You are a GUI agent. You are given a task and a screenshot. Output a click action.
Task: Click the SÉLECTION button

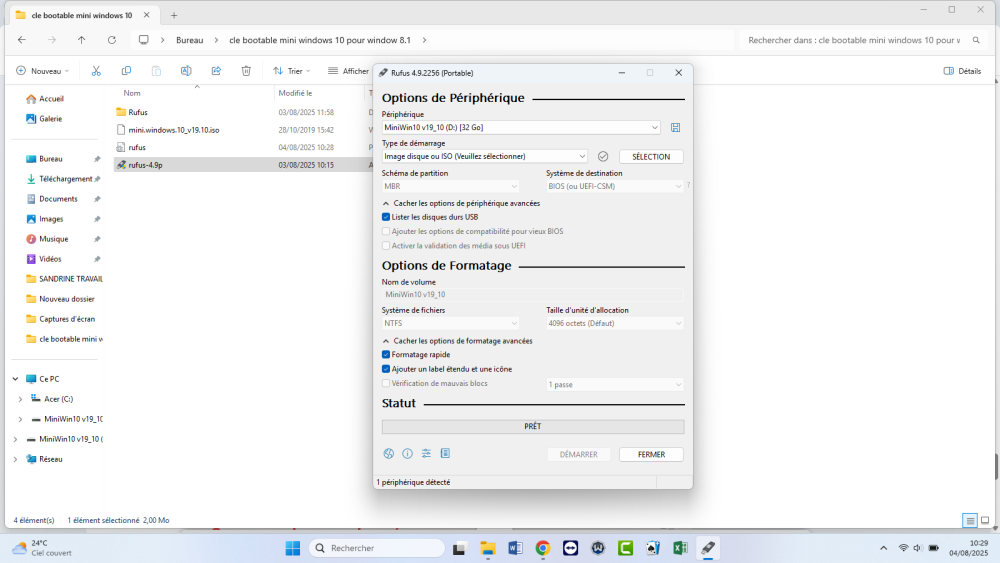click(651, 156)
